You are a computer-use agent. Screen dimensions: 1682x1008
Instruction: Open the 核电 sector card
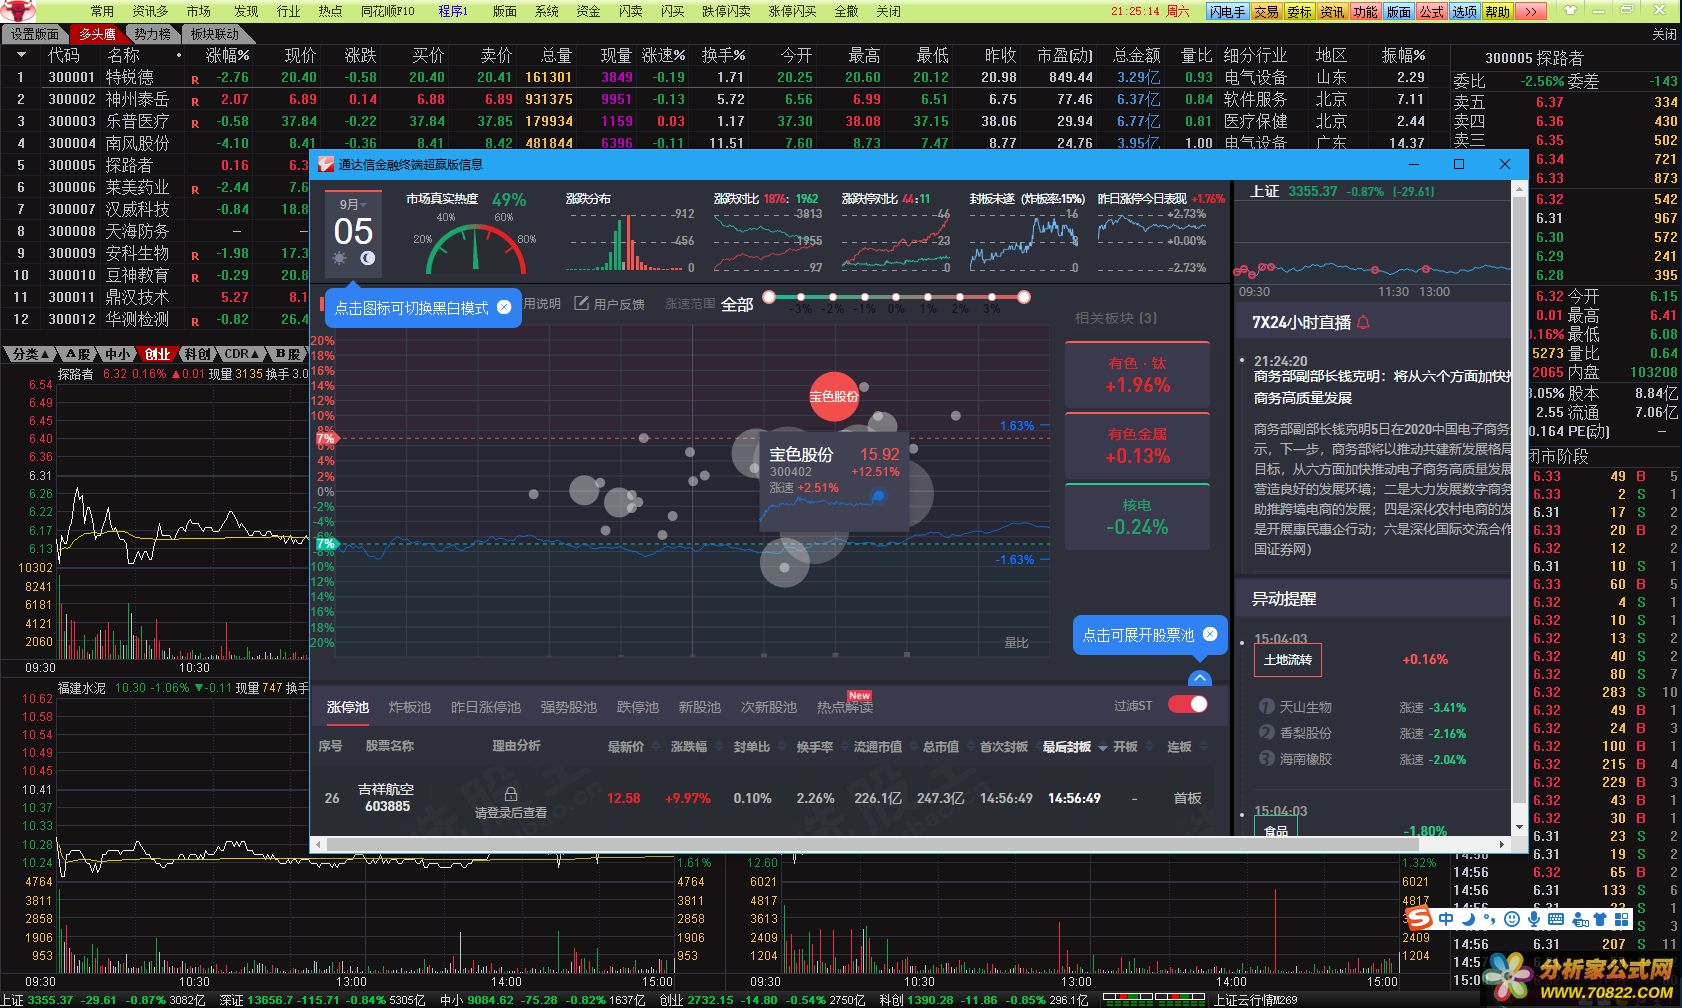click(1138, 517)
